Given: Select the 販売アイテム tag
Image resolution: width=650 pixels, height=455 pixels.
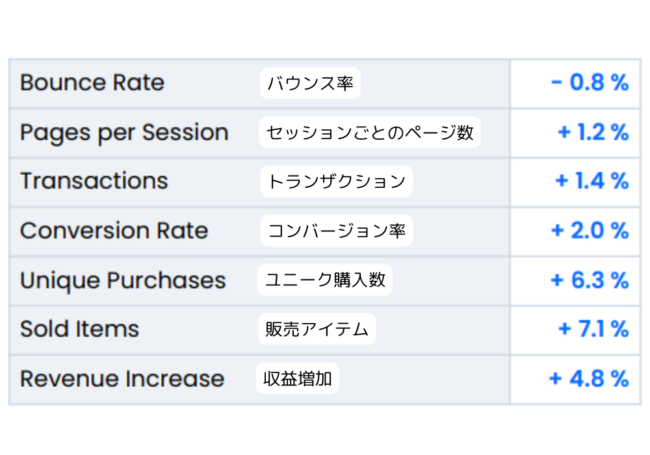Looking at the screenshot, I should (317, 329).
